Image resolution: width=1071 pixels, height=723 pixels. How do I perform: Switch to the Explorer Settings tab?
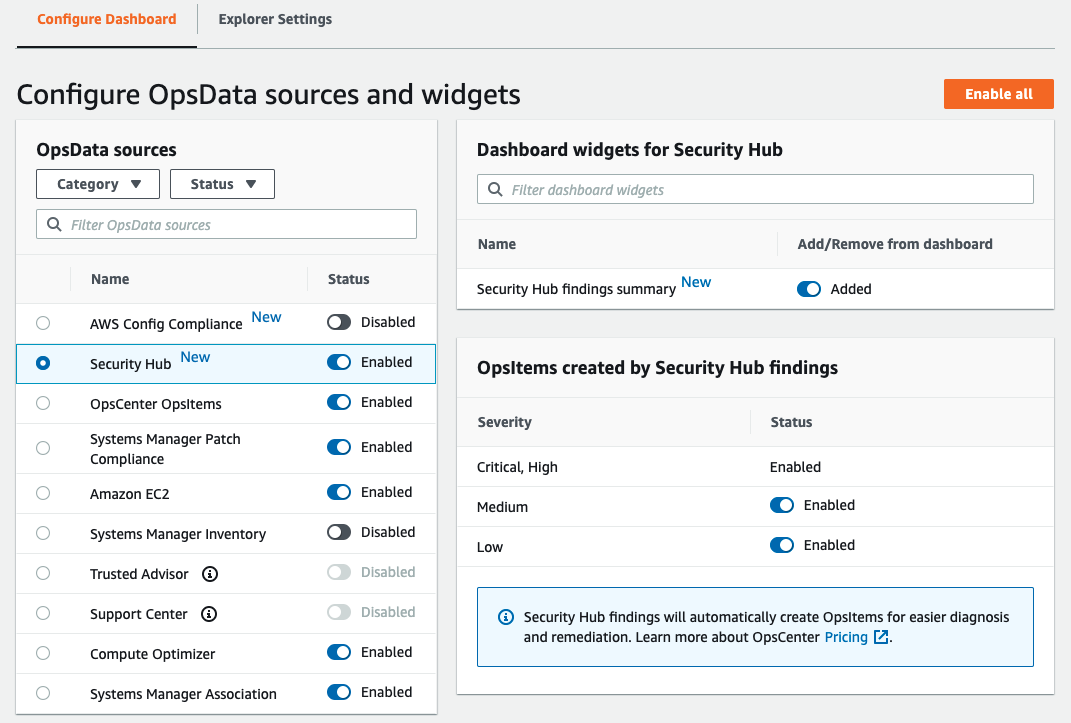point(274,19)
